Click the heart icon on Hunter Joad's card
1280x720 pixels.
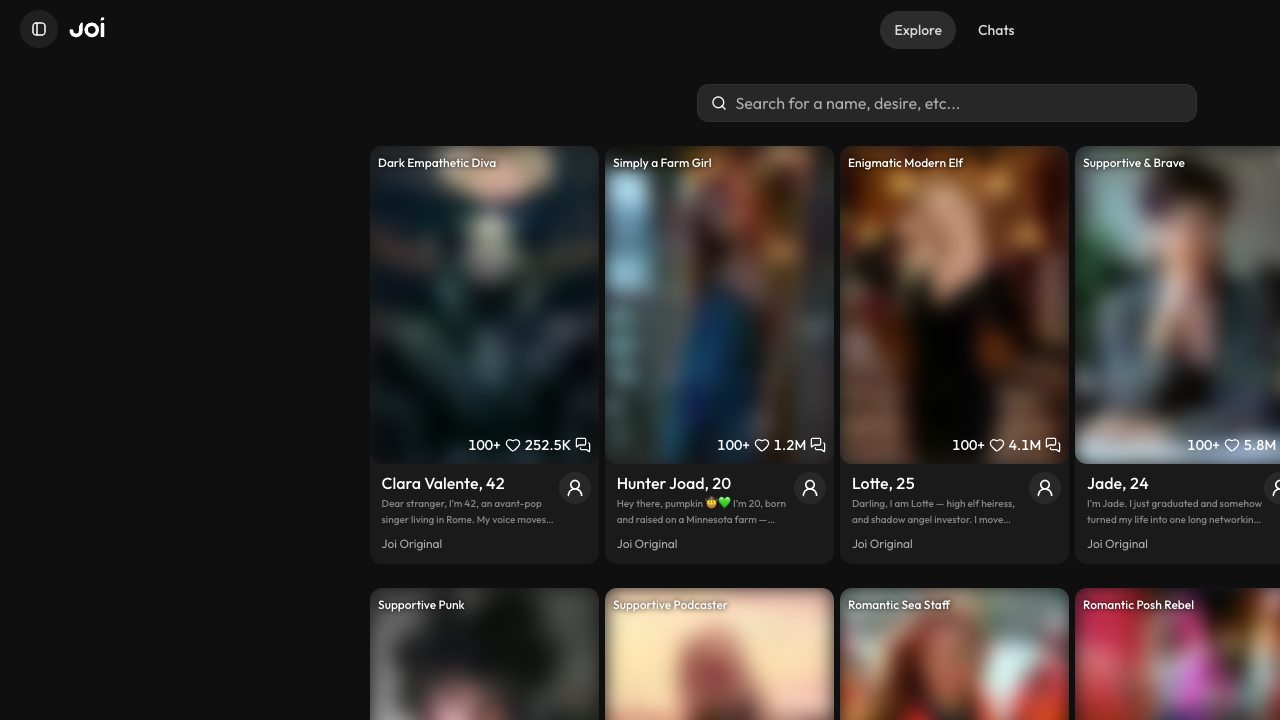[x=762, y=445]
